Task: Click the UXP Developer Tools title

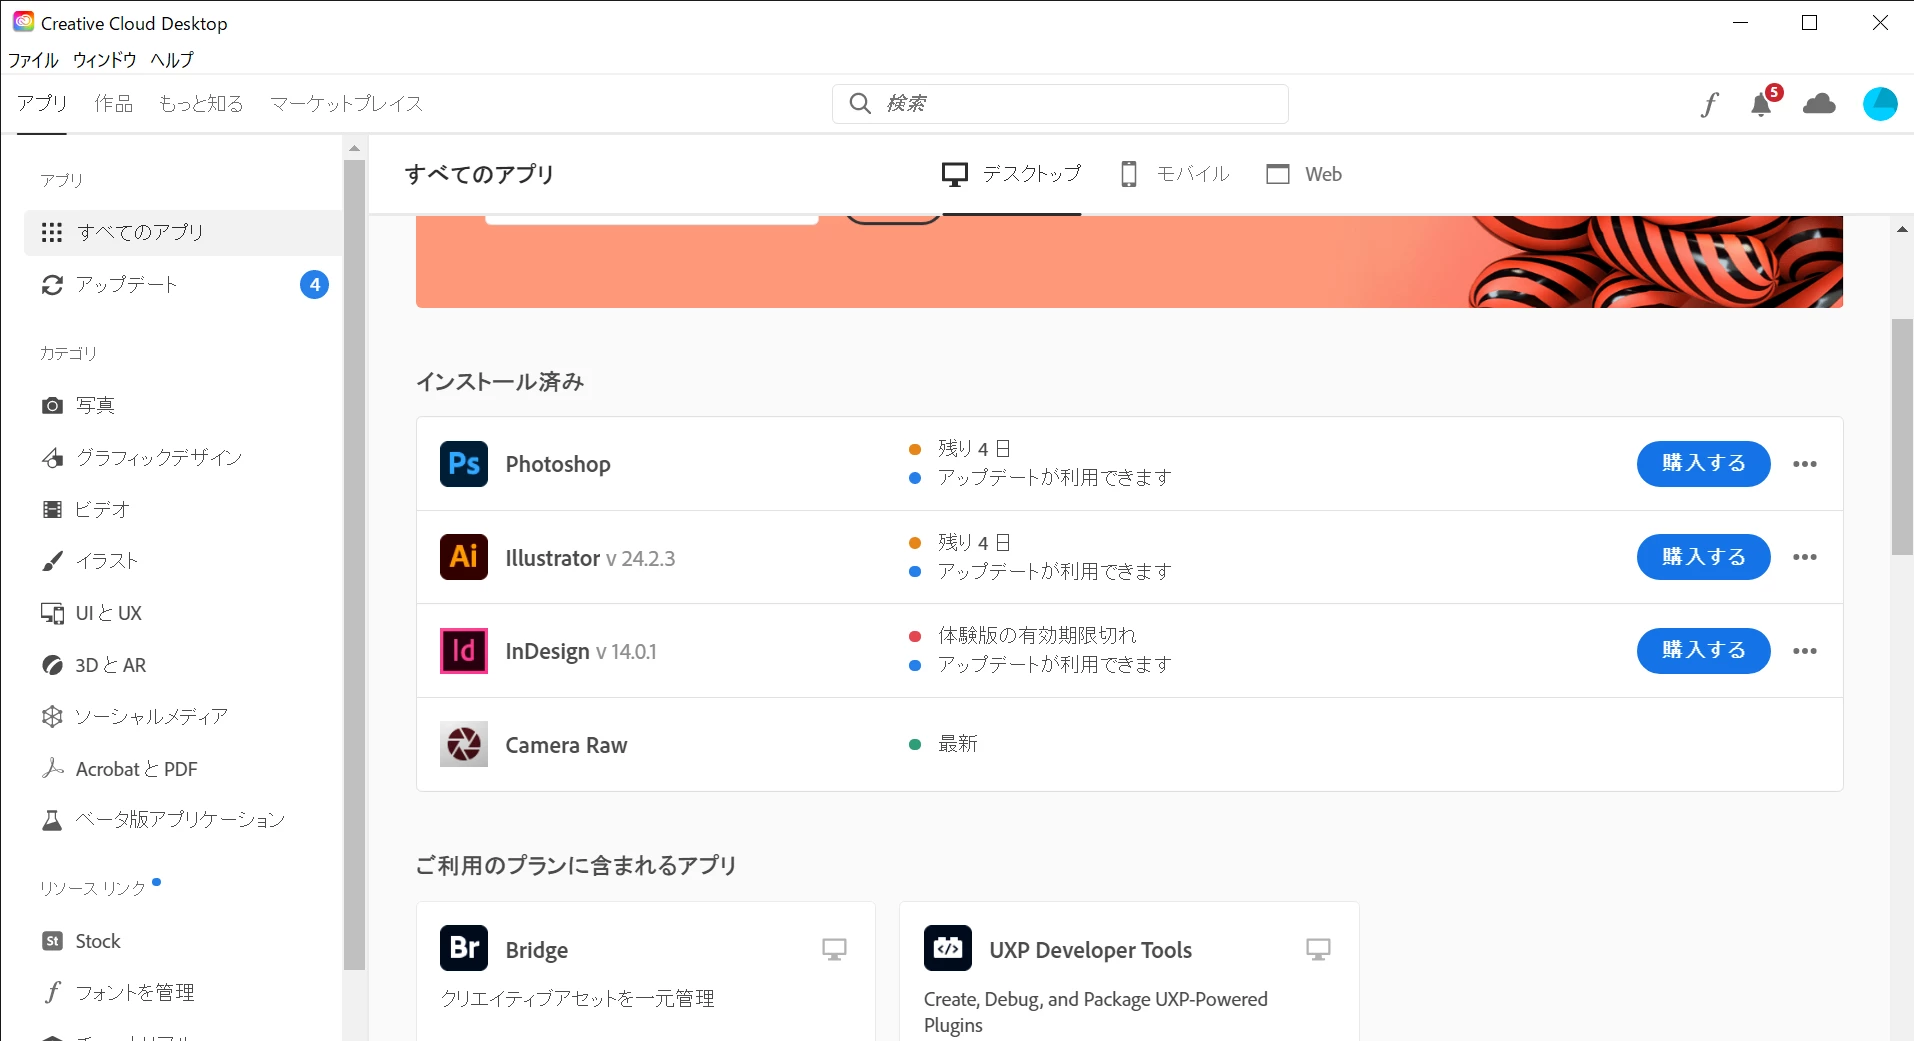Action: click(1091, 950)
